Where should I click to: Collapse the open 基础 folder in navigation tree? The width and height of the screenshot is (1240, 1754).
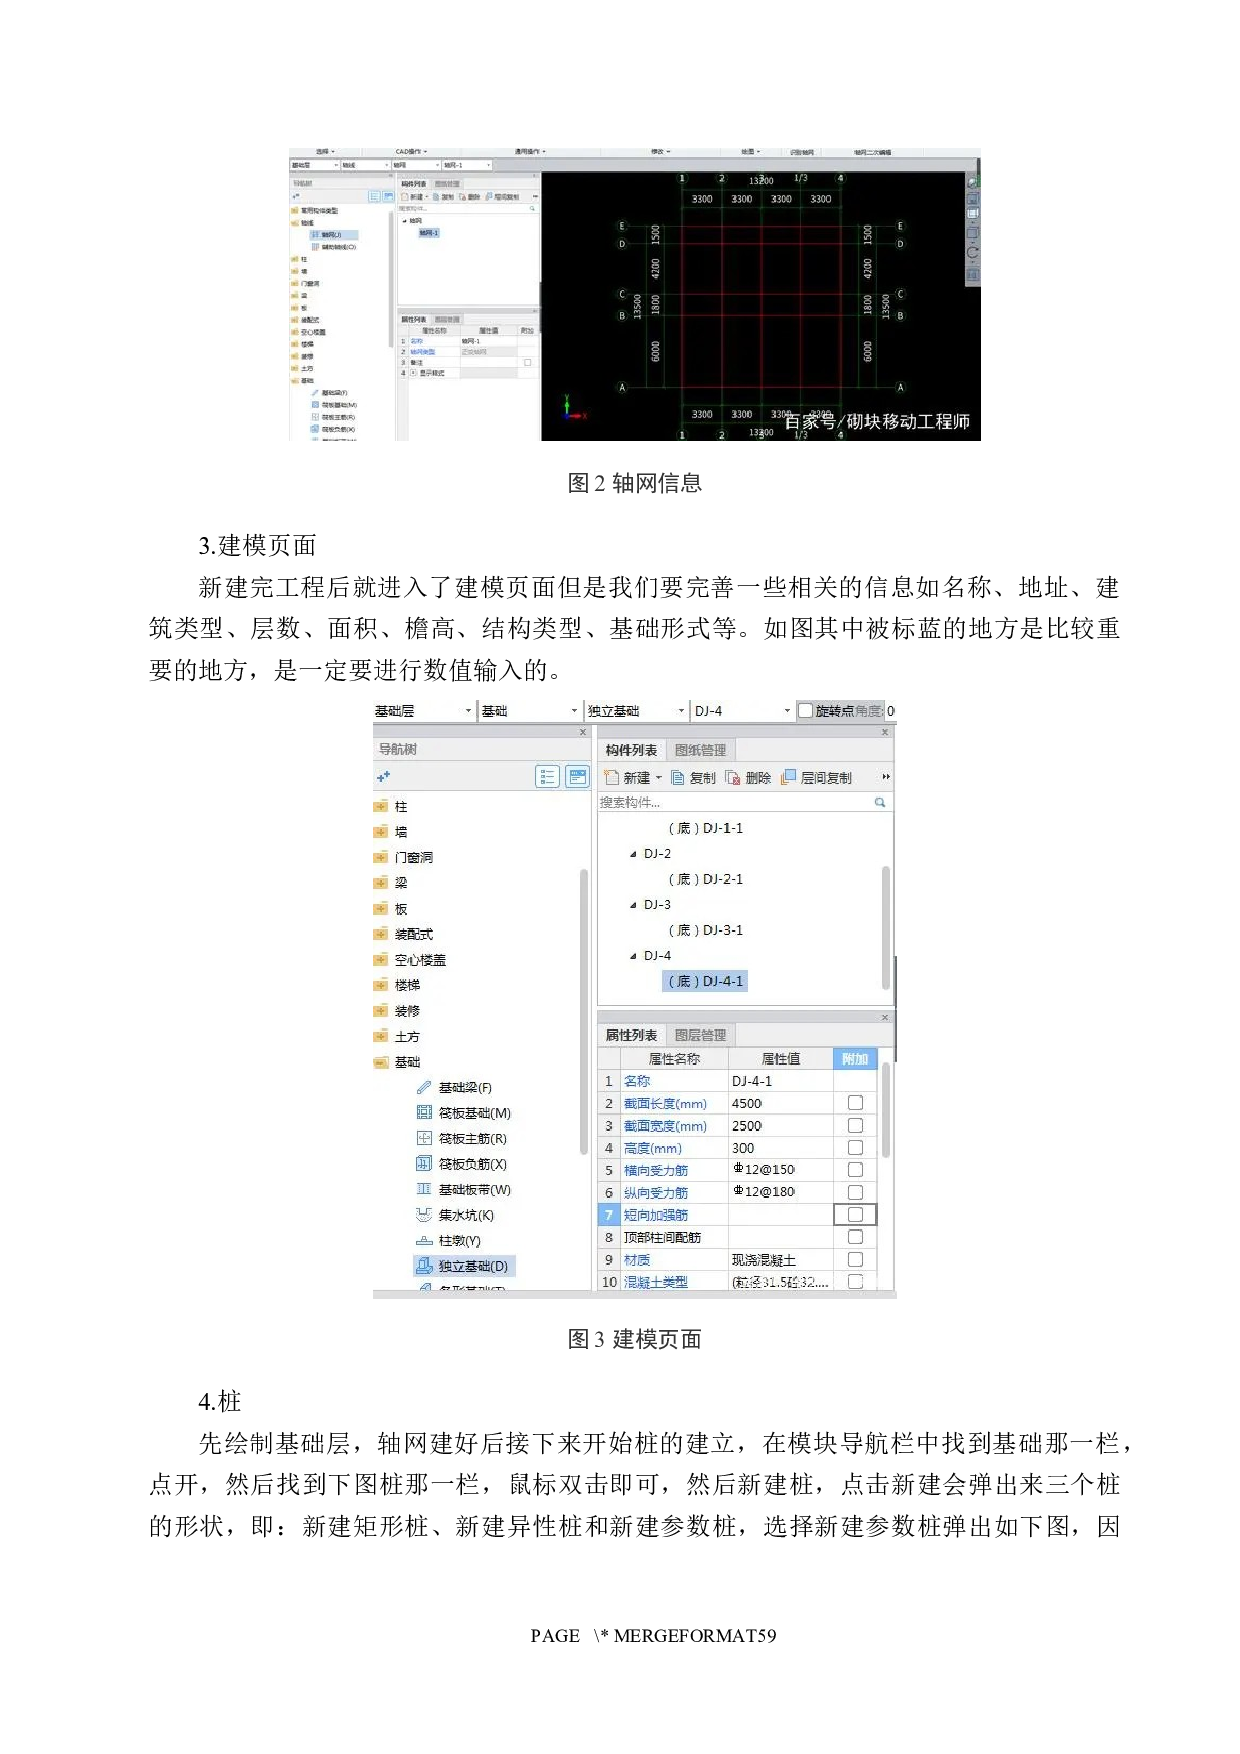pyautogui.click(x=380, y=1062)
